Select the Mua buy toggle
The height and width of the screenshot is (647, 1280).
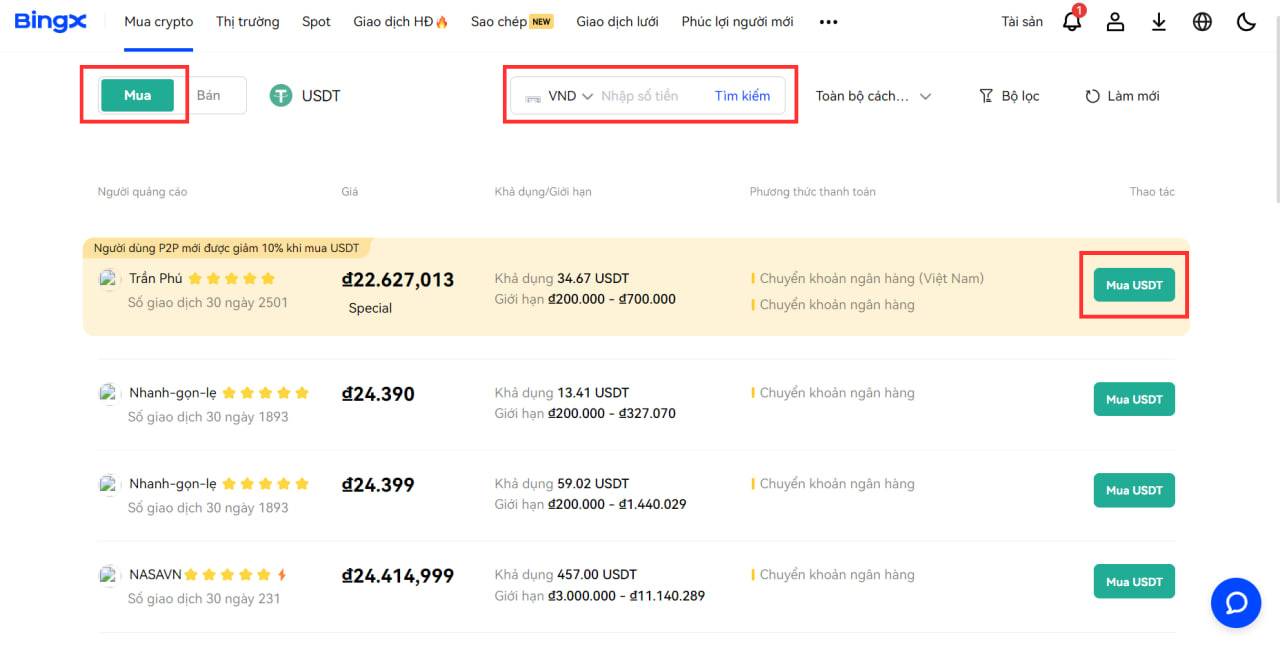(137, 95)
